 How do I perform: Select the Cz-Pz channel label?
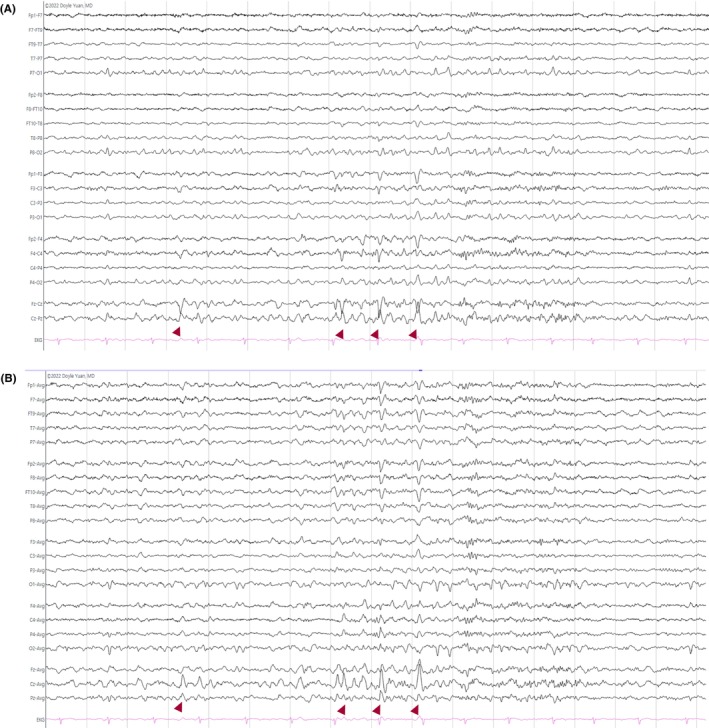point(37,318)
